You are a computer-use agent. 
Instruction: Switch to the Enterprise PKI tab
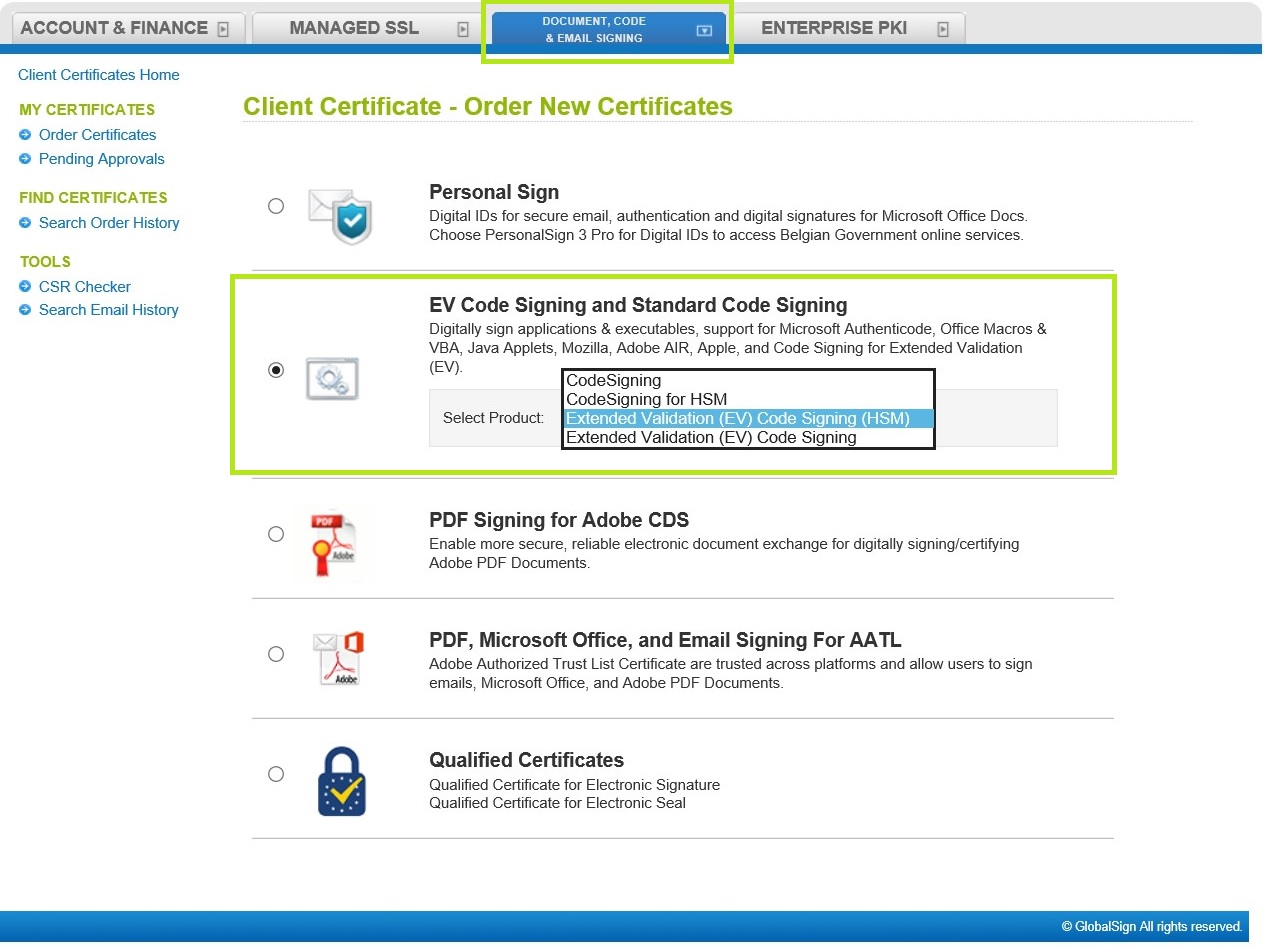click(x=834, y=28)
